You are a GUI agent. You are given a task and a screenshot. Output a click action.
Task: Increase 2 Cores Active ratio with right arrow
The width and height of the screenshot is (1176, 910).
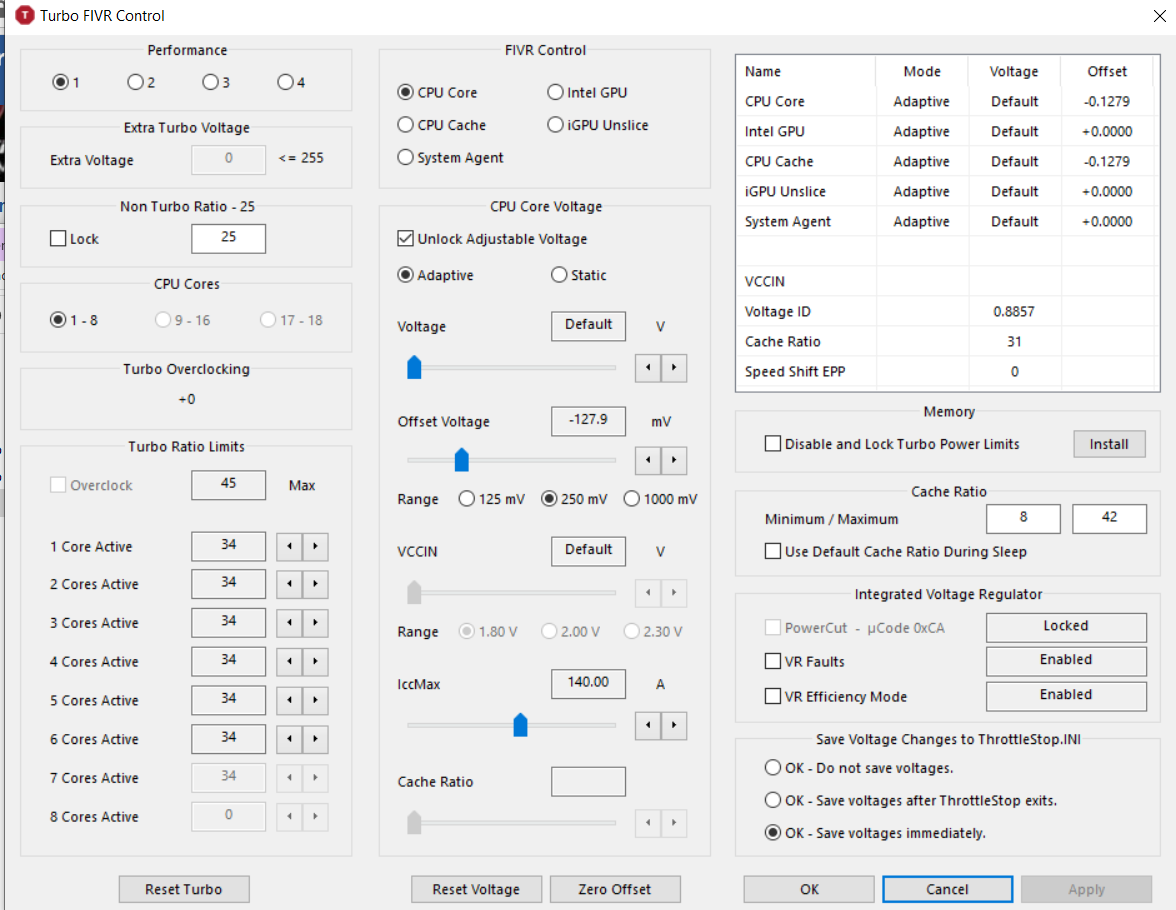coord(316,584)
